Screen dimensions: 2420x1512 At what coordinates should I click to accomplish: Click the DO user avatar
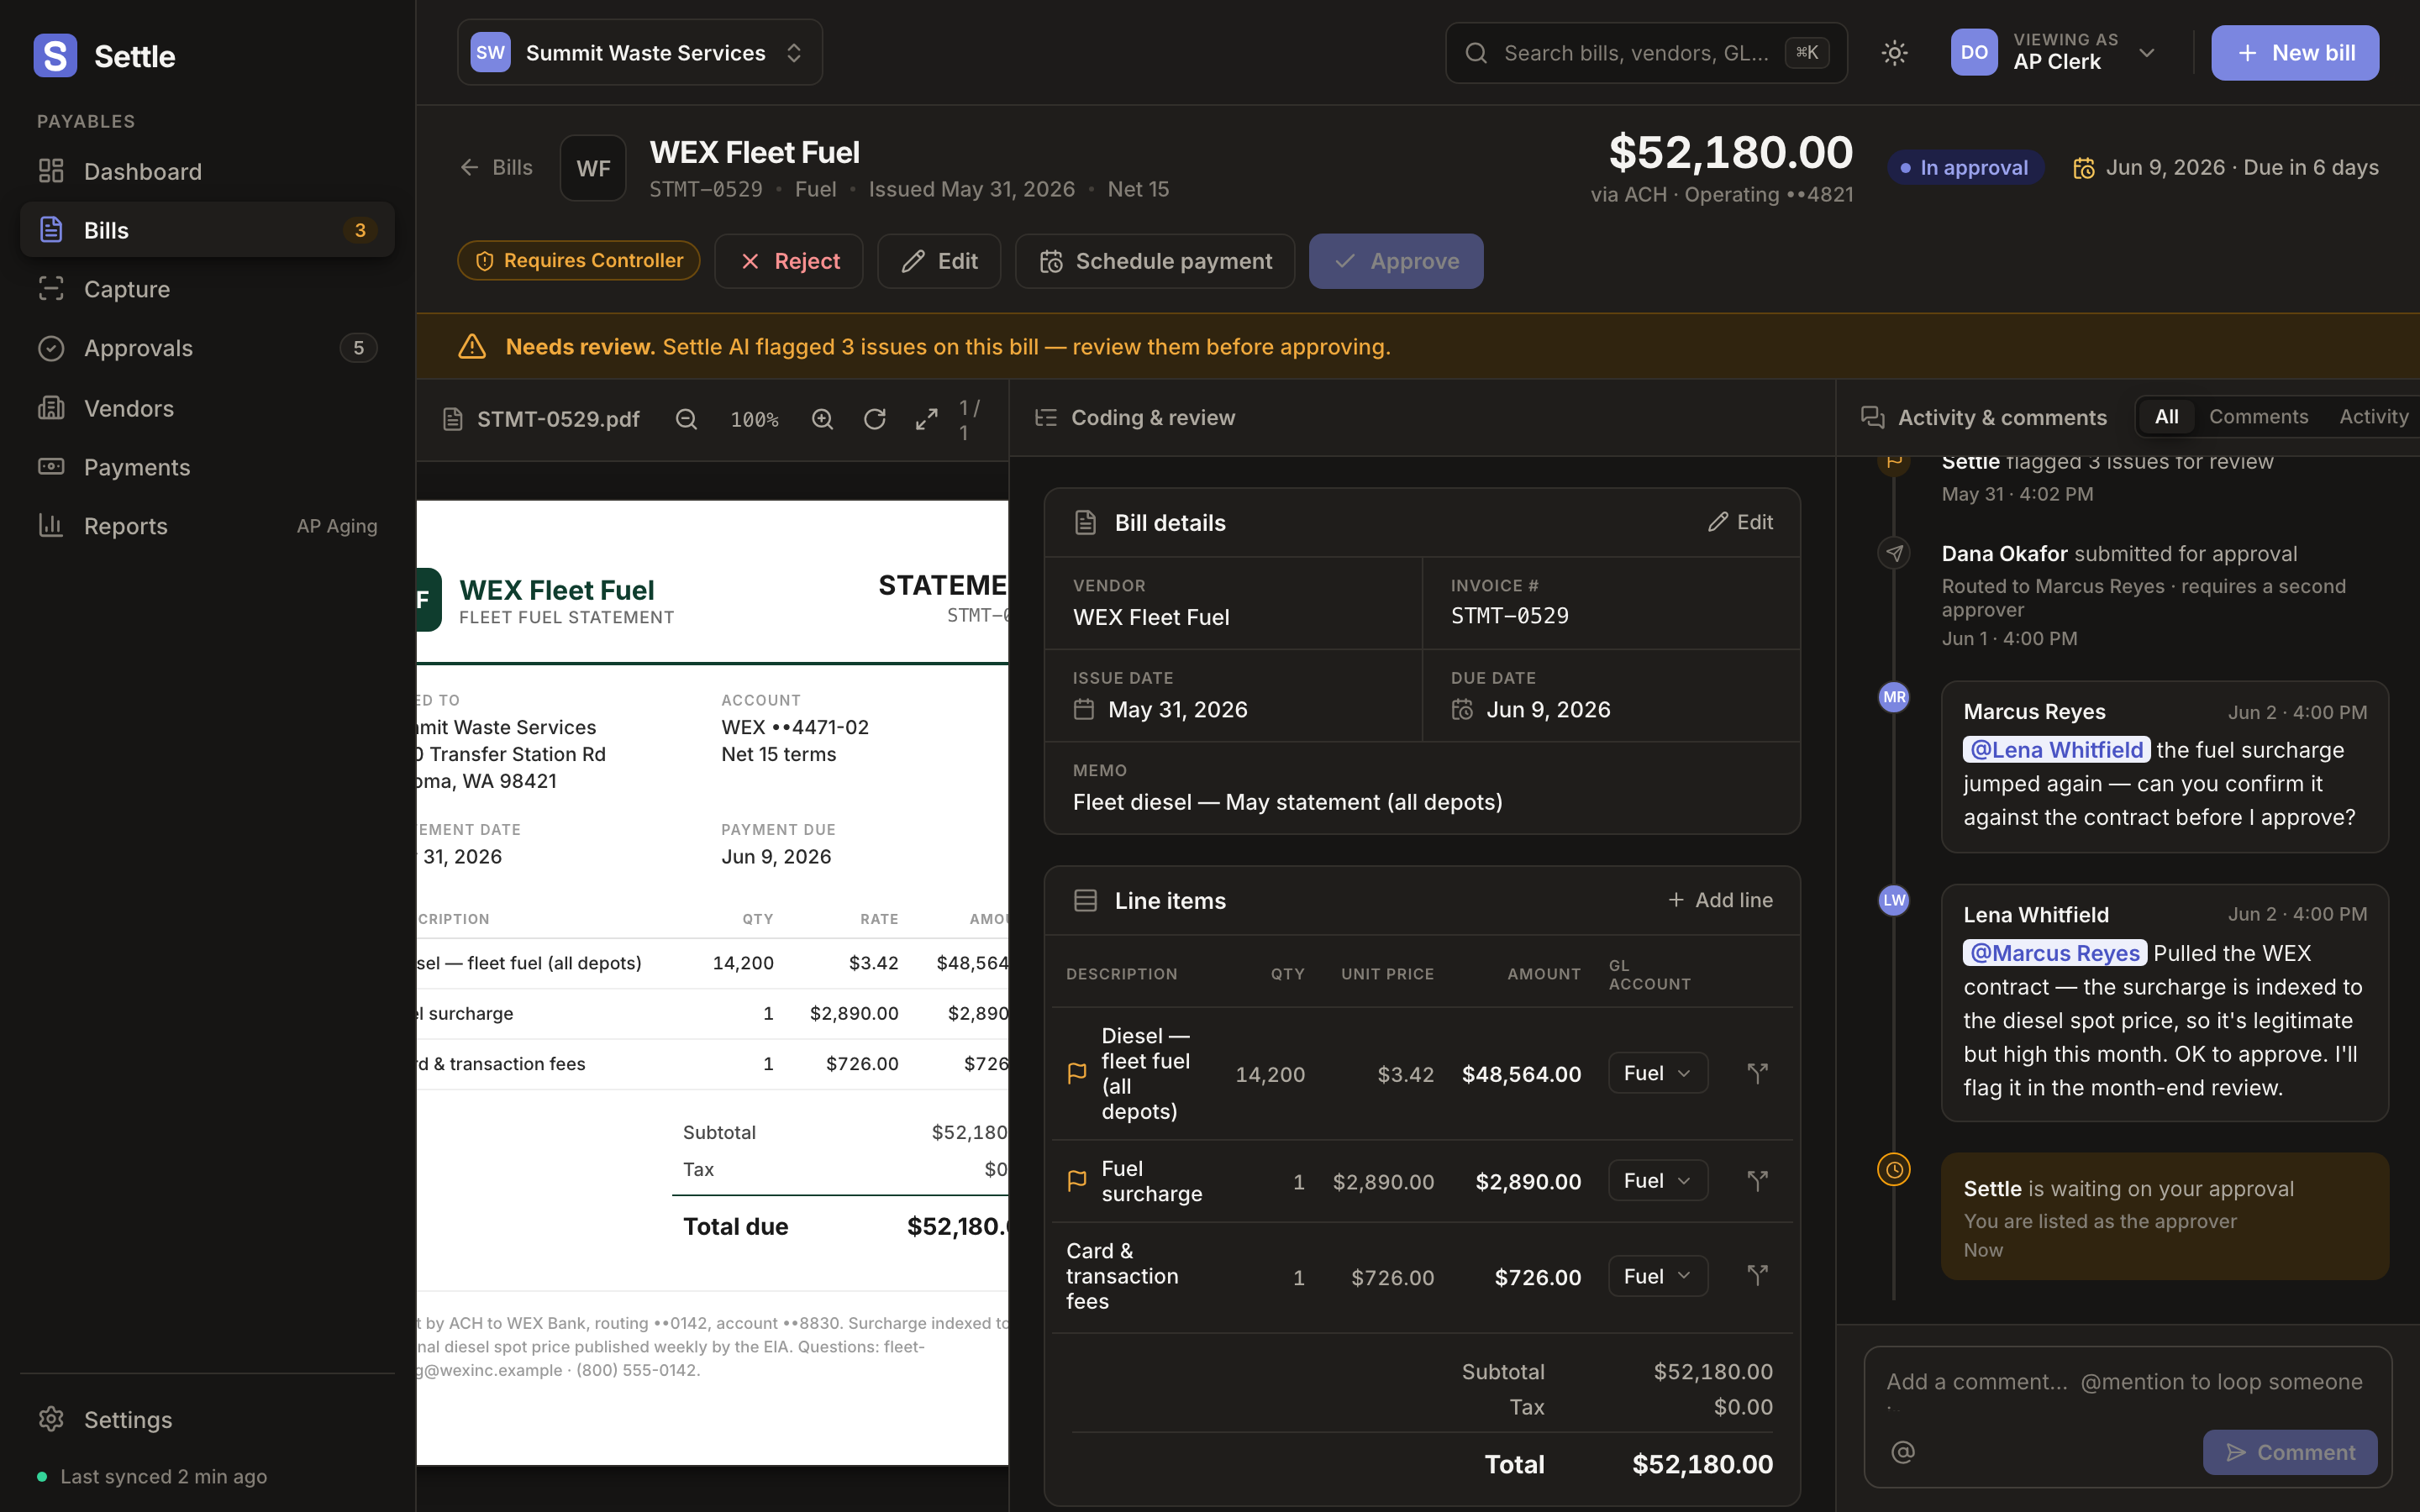pyautogui.click(x=1974, y=53)
